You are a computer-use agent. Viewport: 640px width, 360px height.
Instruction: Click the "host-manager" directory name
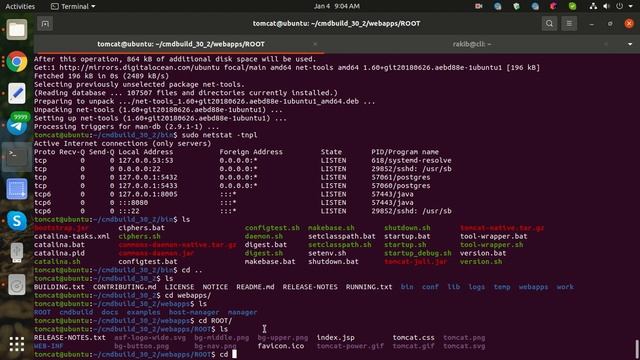point(194,312)
